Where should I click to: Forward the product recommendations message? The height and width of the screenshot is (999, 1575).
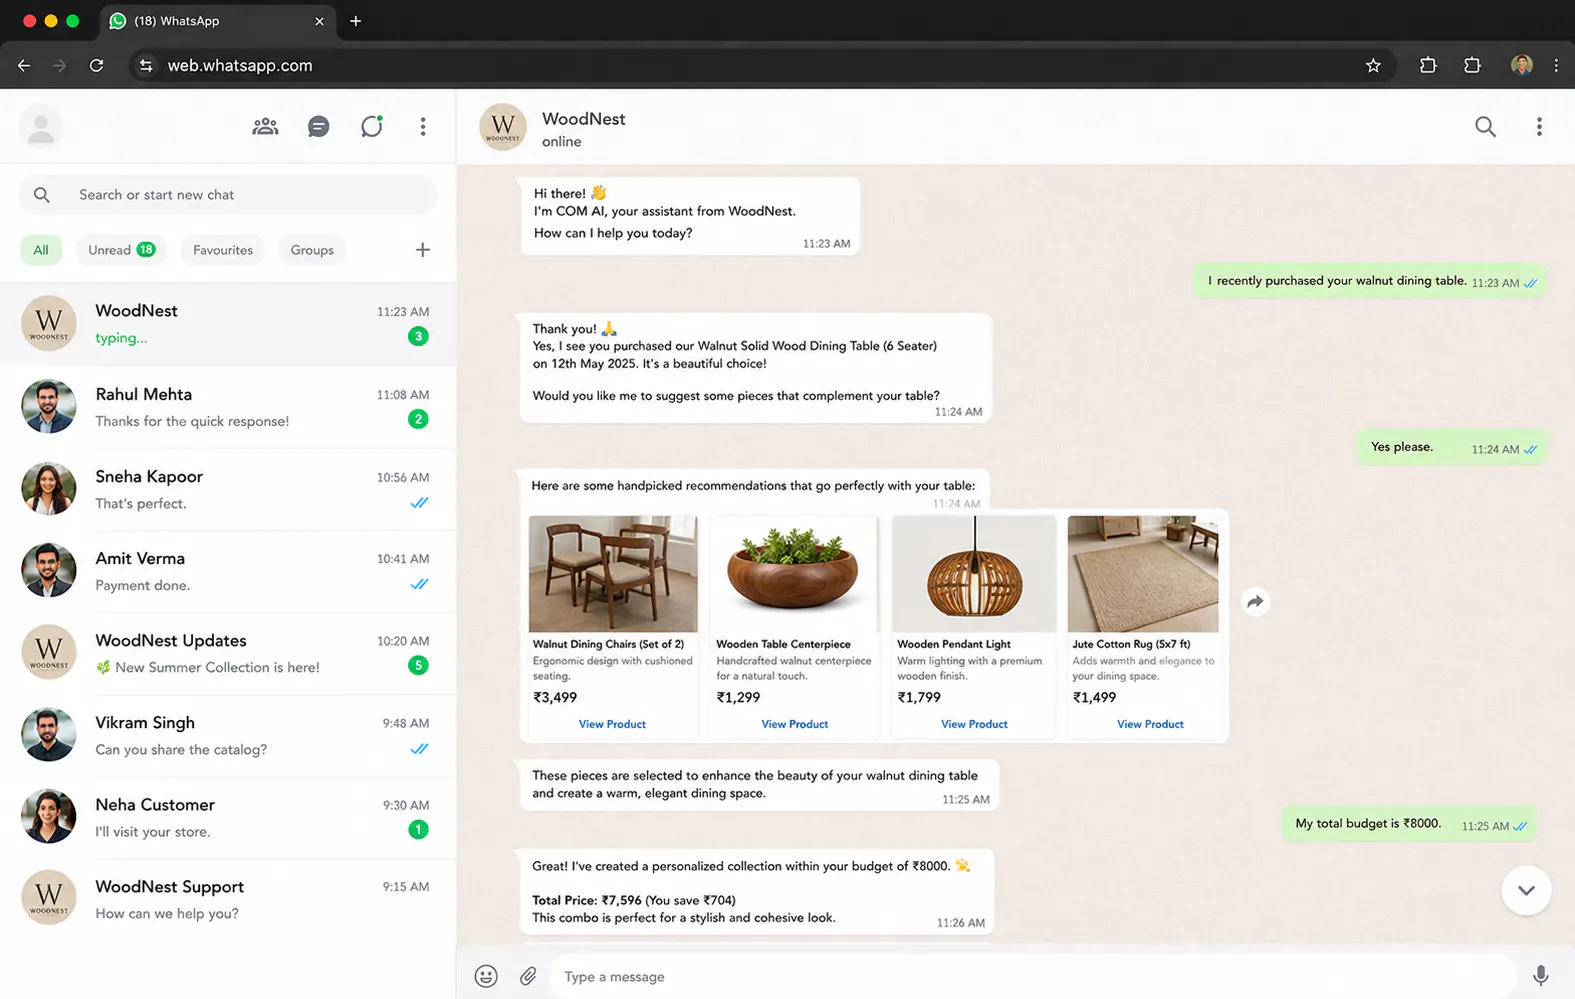1255,601
